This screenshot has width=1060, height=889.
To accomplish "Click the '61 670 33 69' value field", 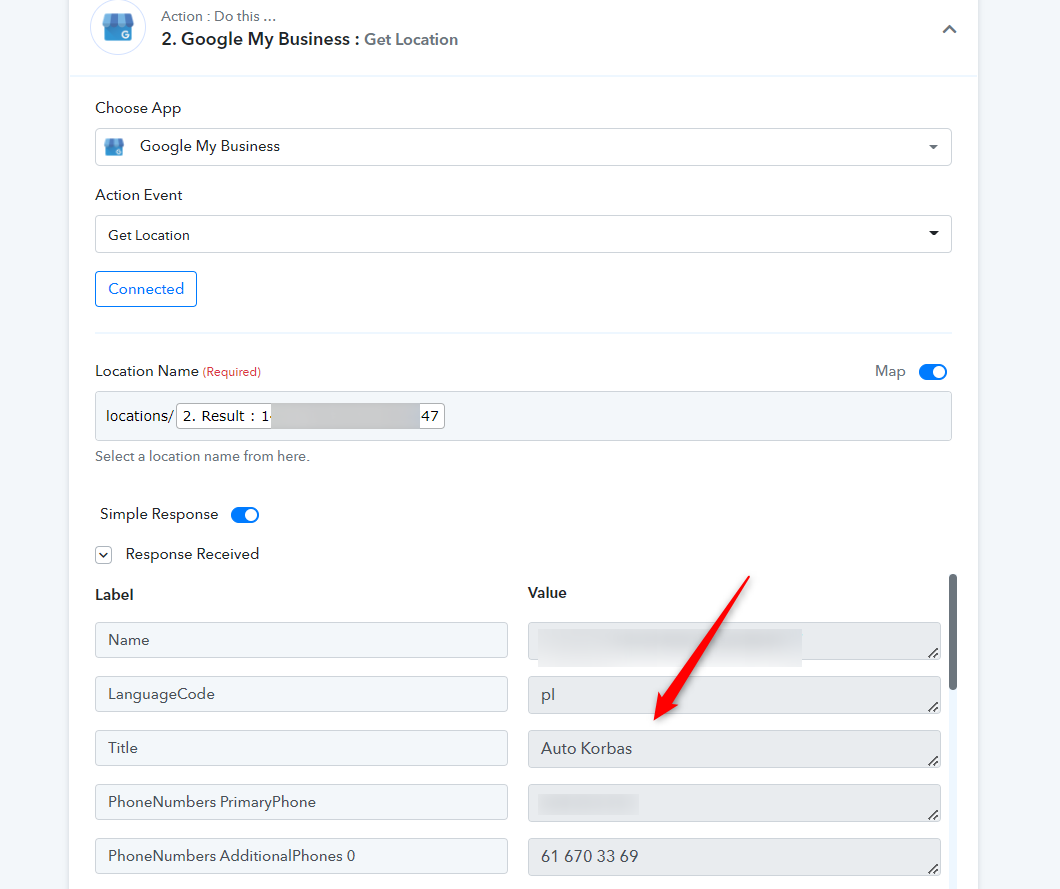I will pos(734,857).
